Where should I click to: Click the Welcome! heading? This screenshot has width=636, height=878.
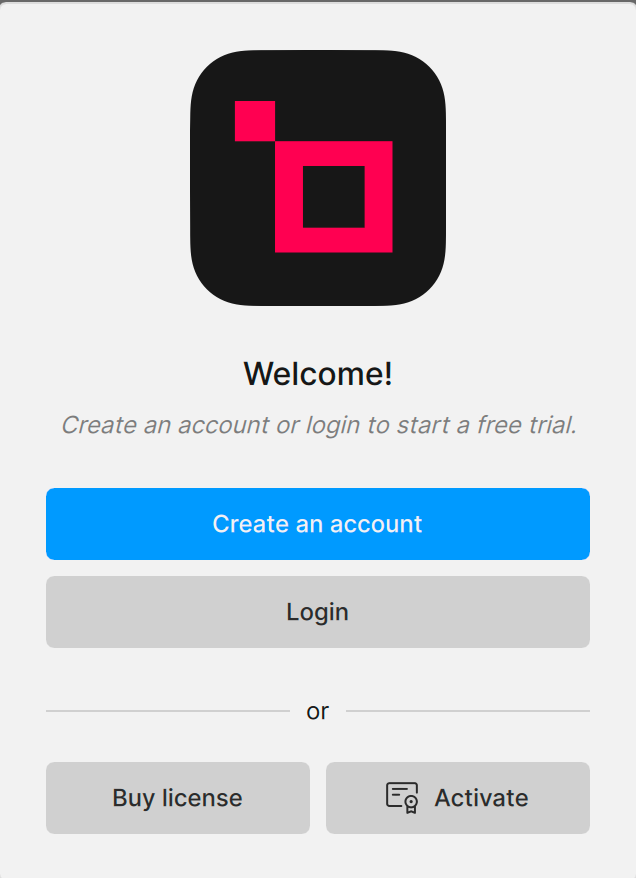point(318,373)
